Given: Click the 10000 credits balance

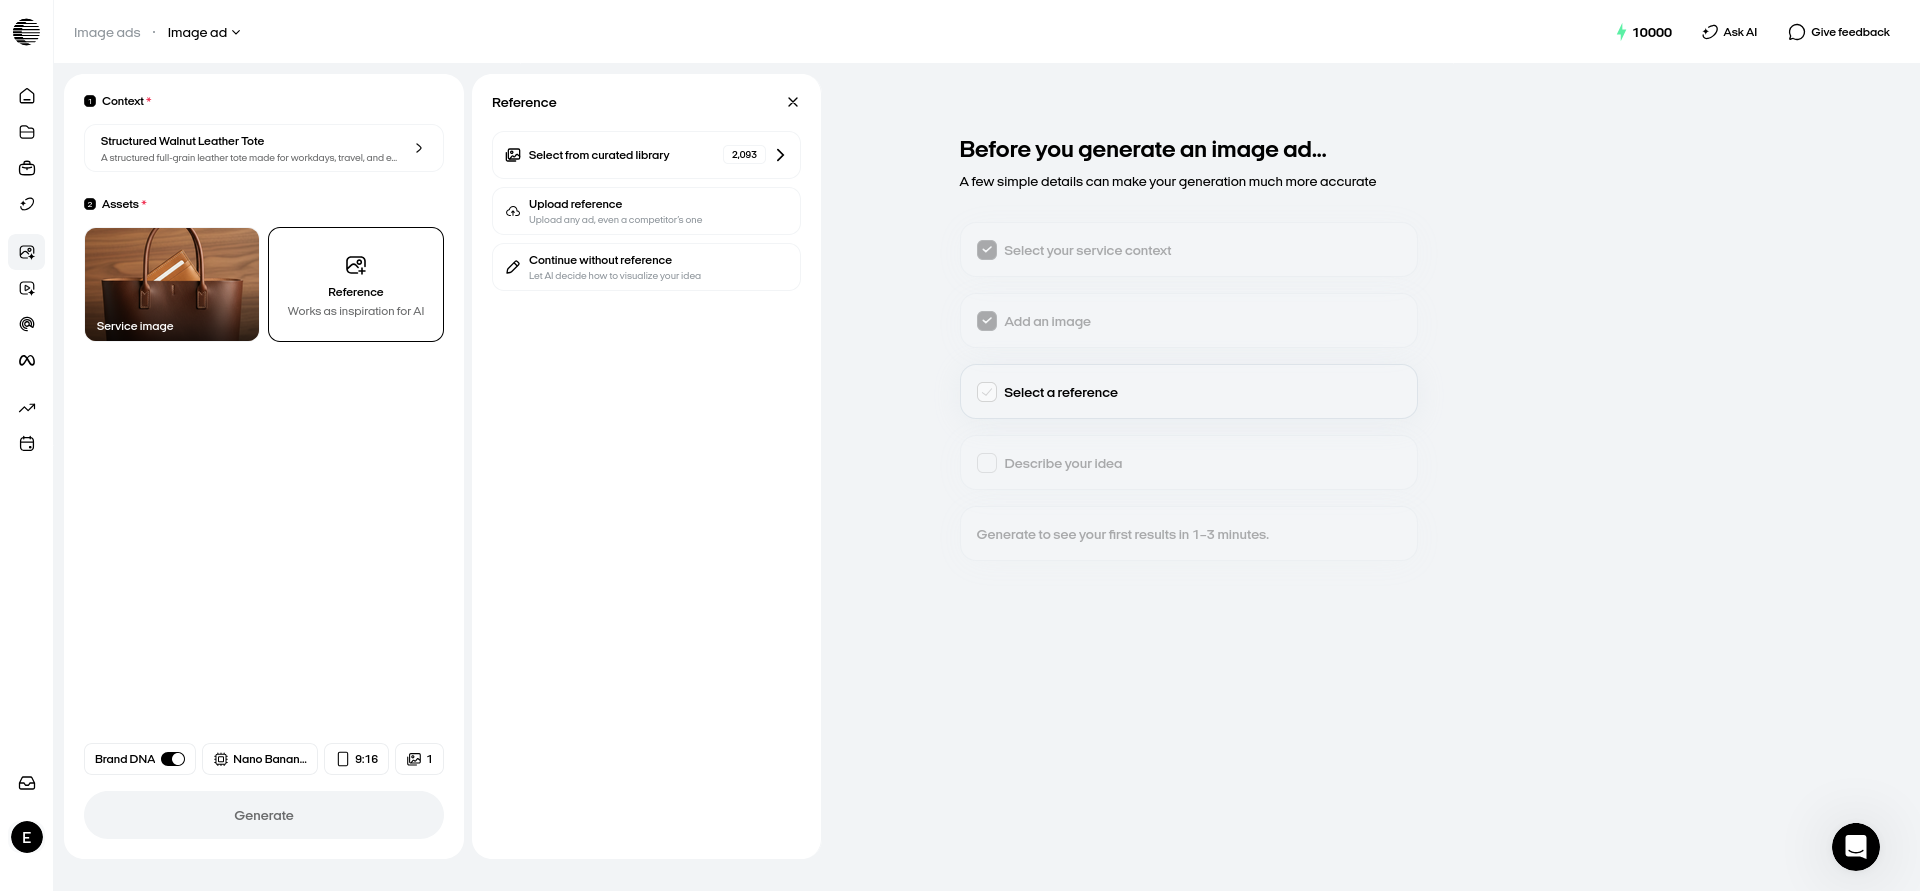Looking at the screenshot, I should point(1652,32).
